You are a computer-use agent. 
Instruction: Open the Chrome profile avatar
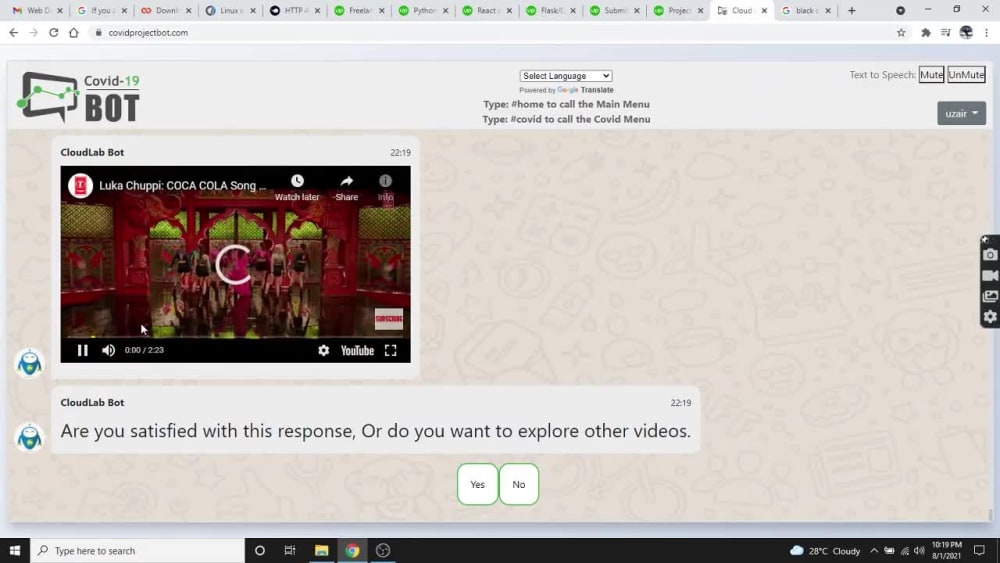pos(966,33)
